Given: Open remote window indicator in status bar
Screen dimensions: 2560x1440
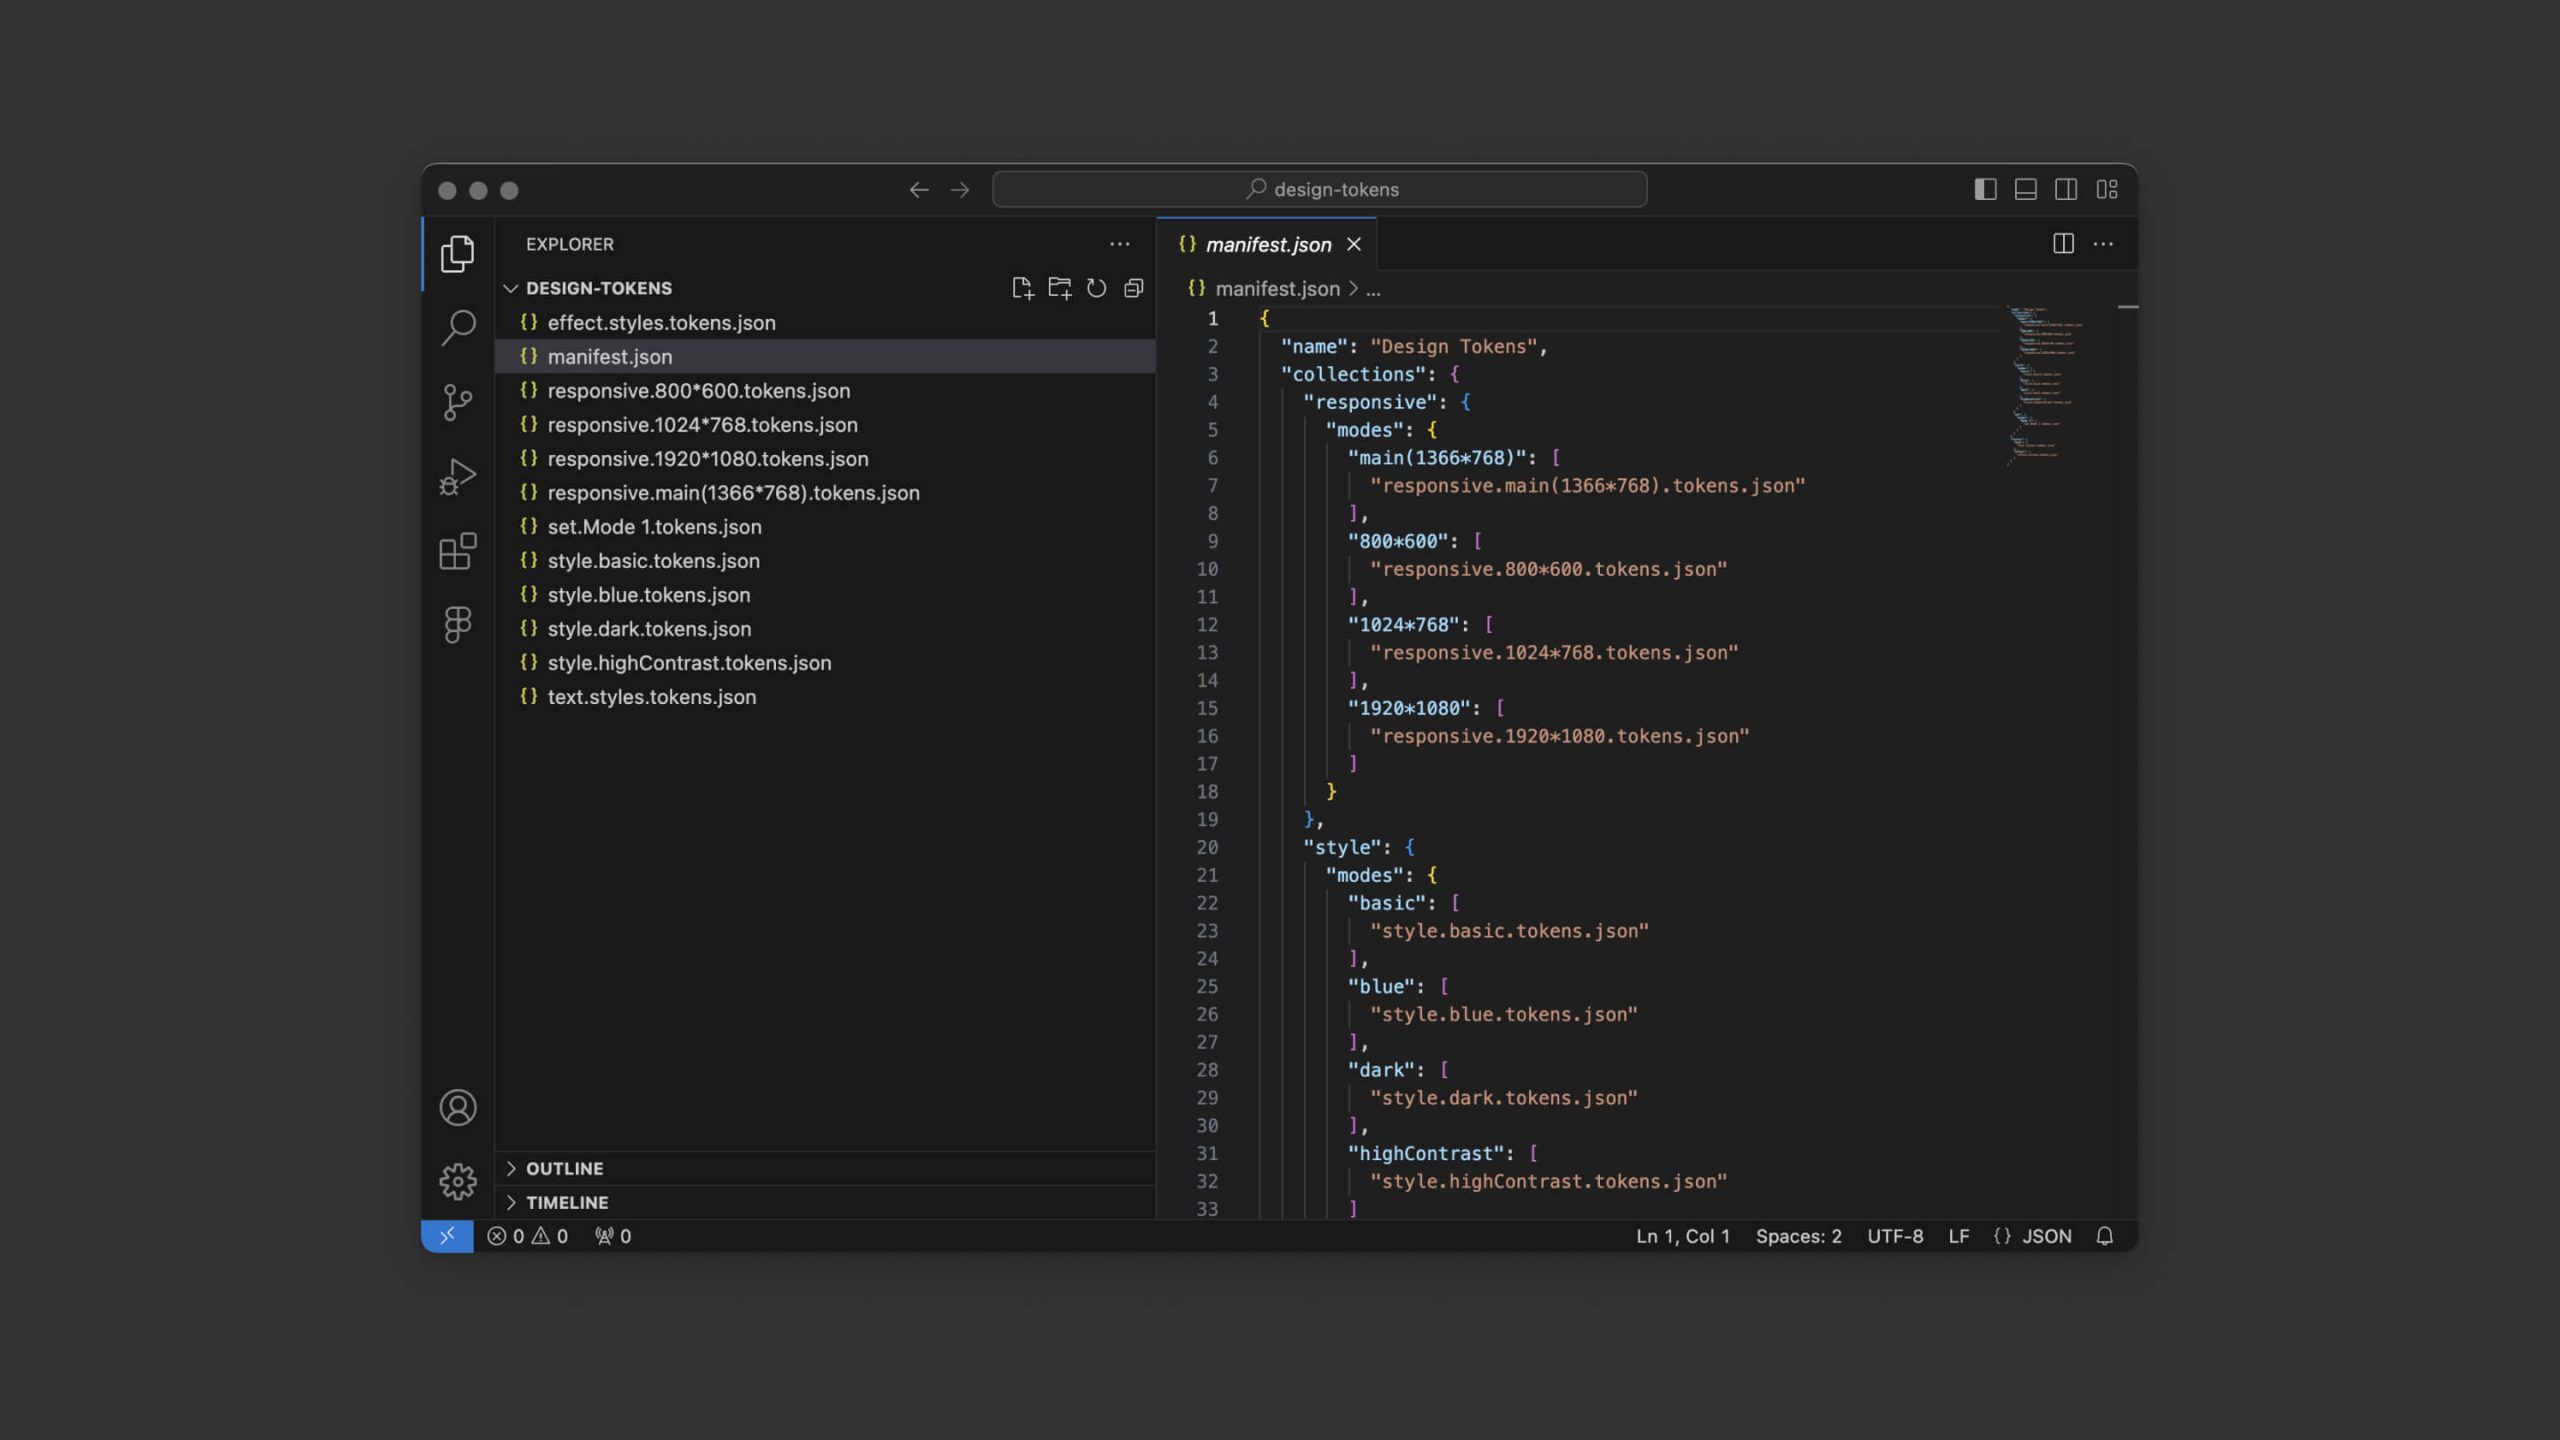Looking at the screenshot, I should click(447, 1236).
